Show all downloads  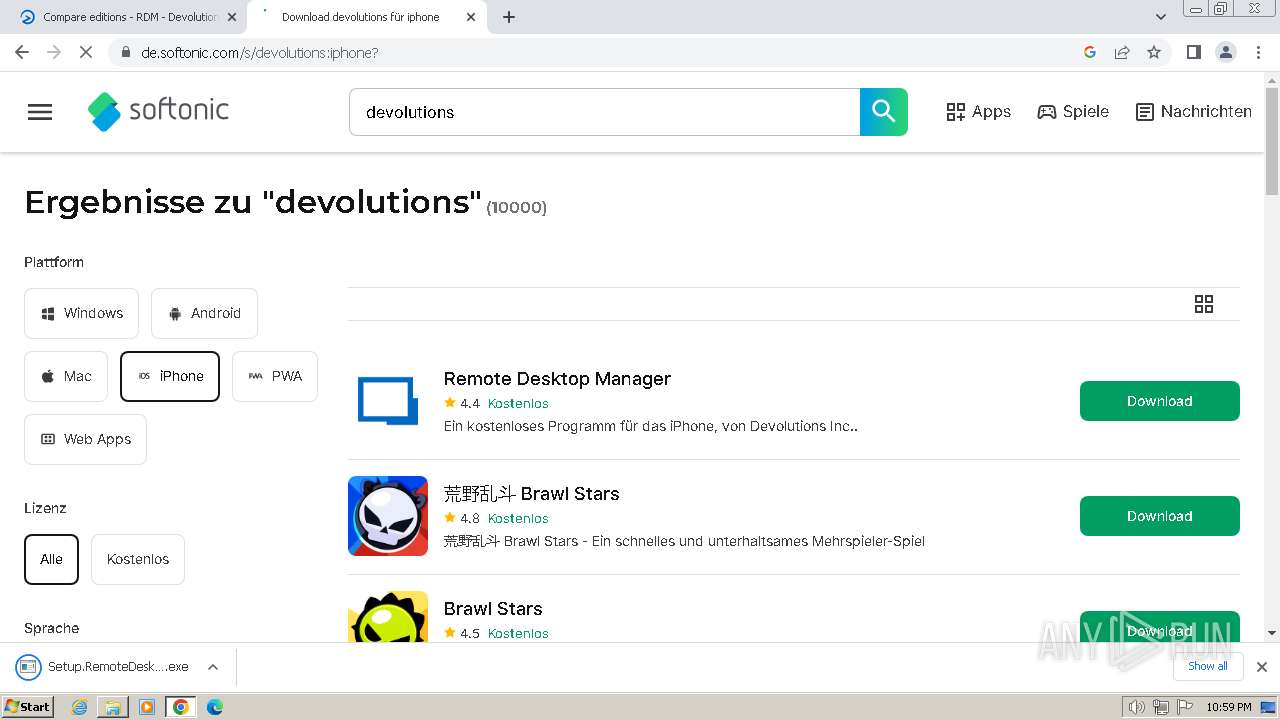tap(1208, 666)
